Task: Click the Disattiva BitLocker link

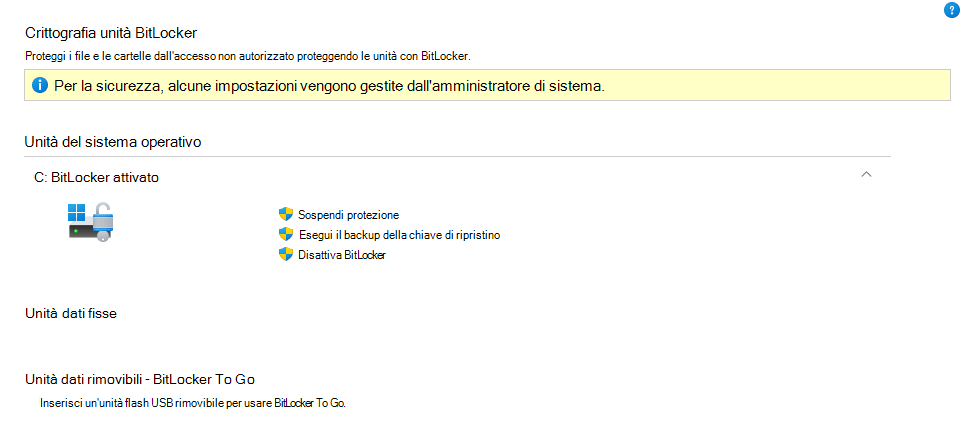Action: (342, 255)
